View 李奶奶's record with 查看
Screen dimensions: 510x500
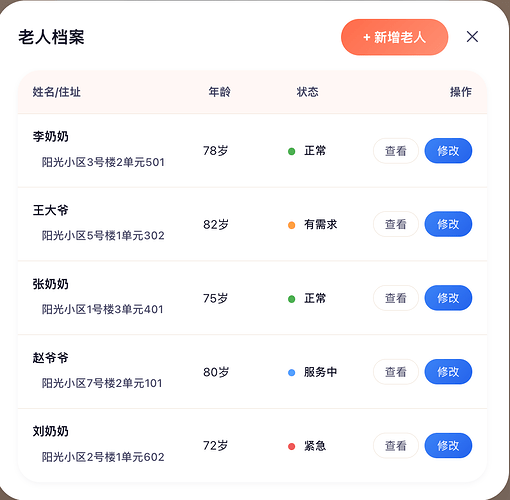(x=396, y=151)
